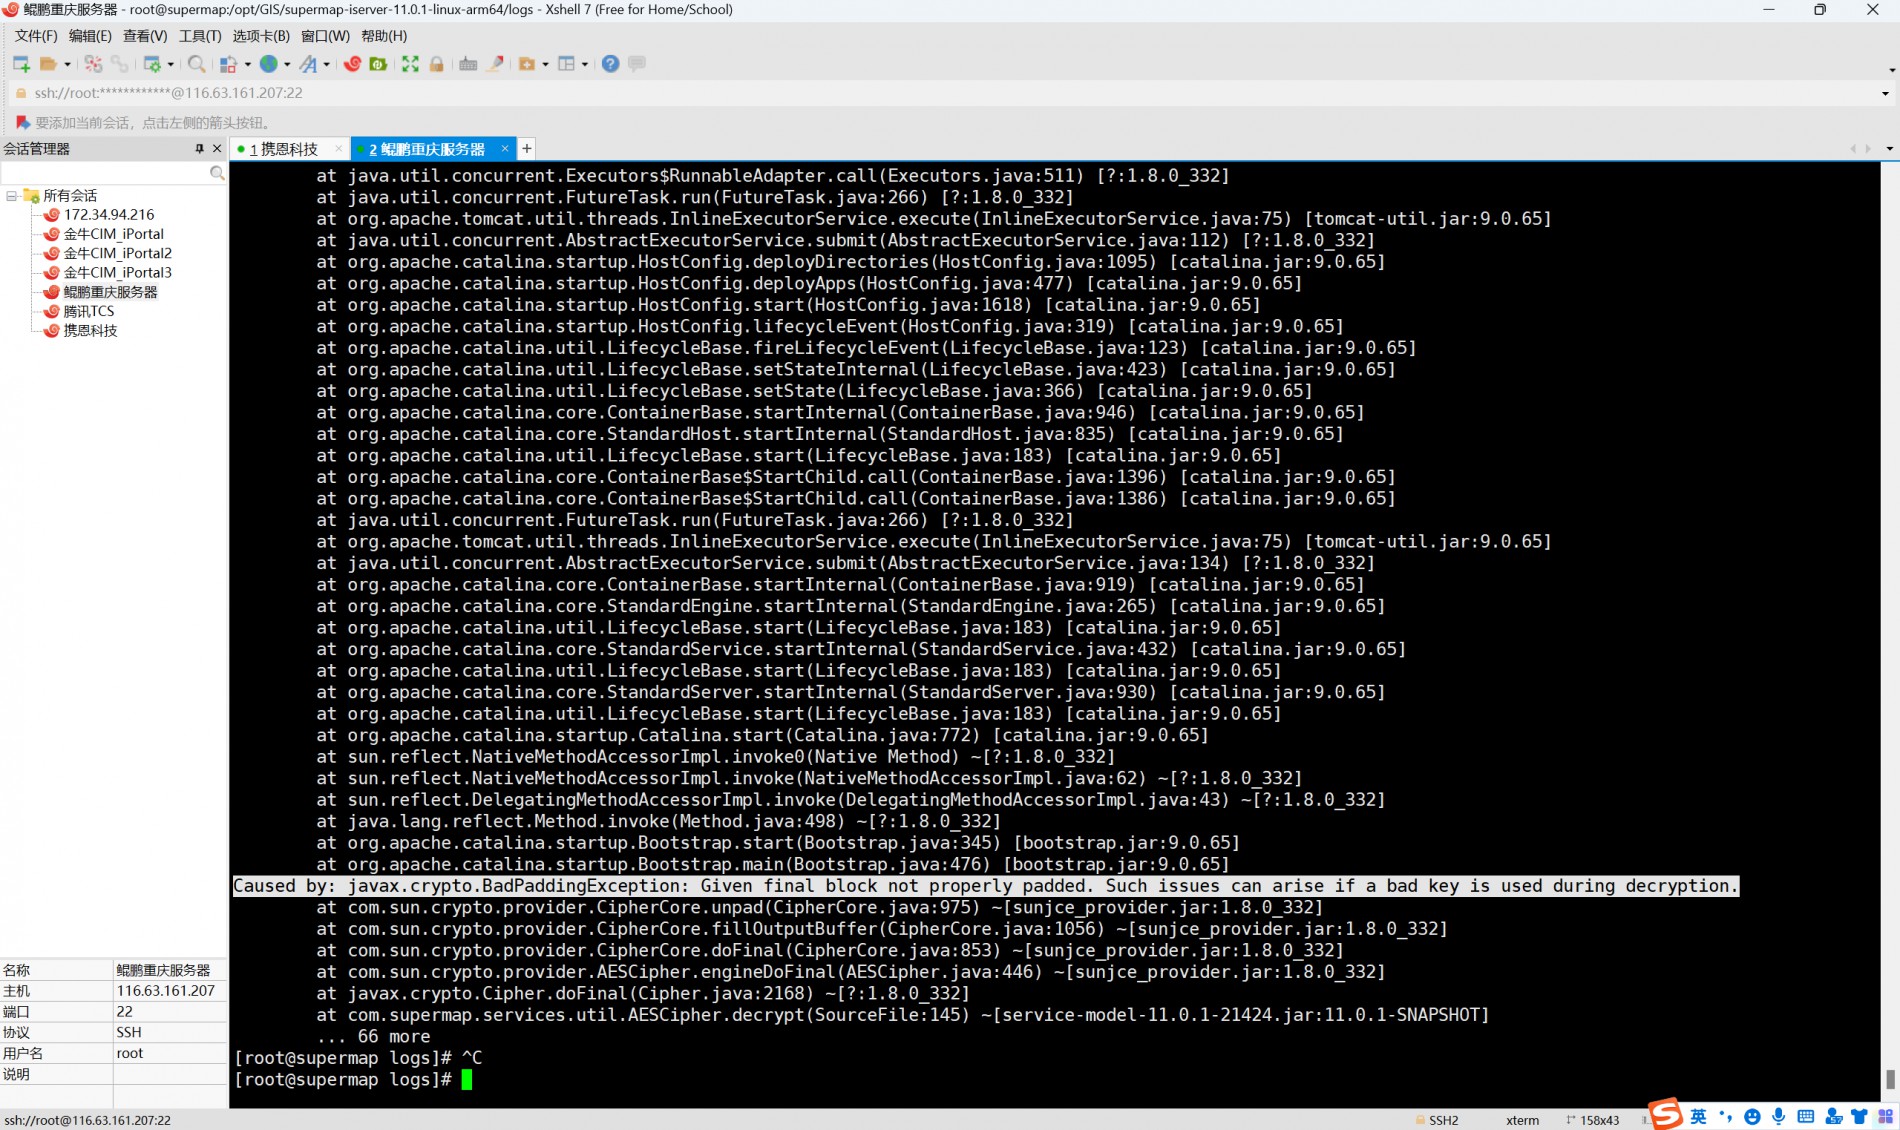
Task: Expand the Properties dropdown arrow
Action: (170, 64)
